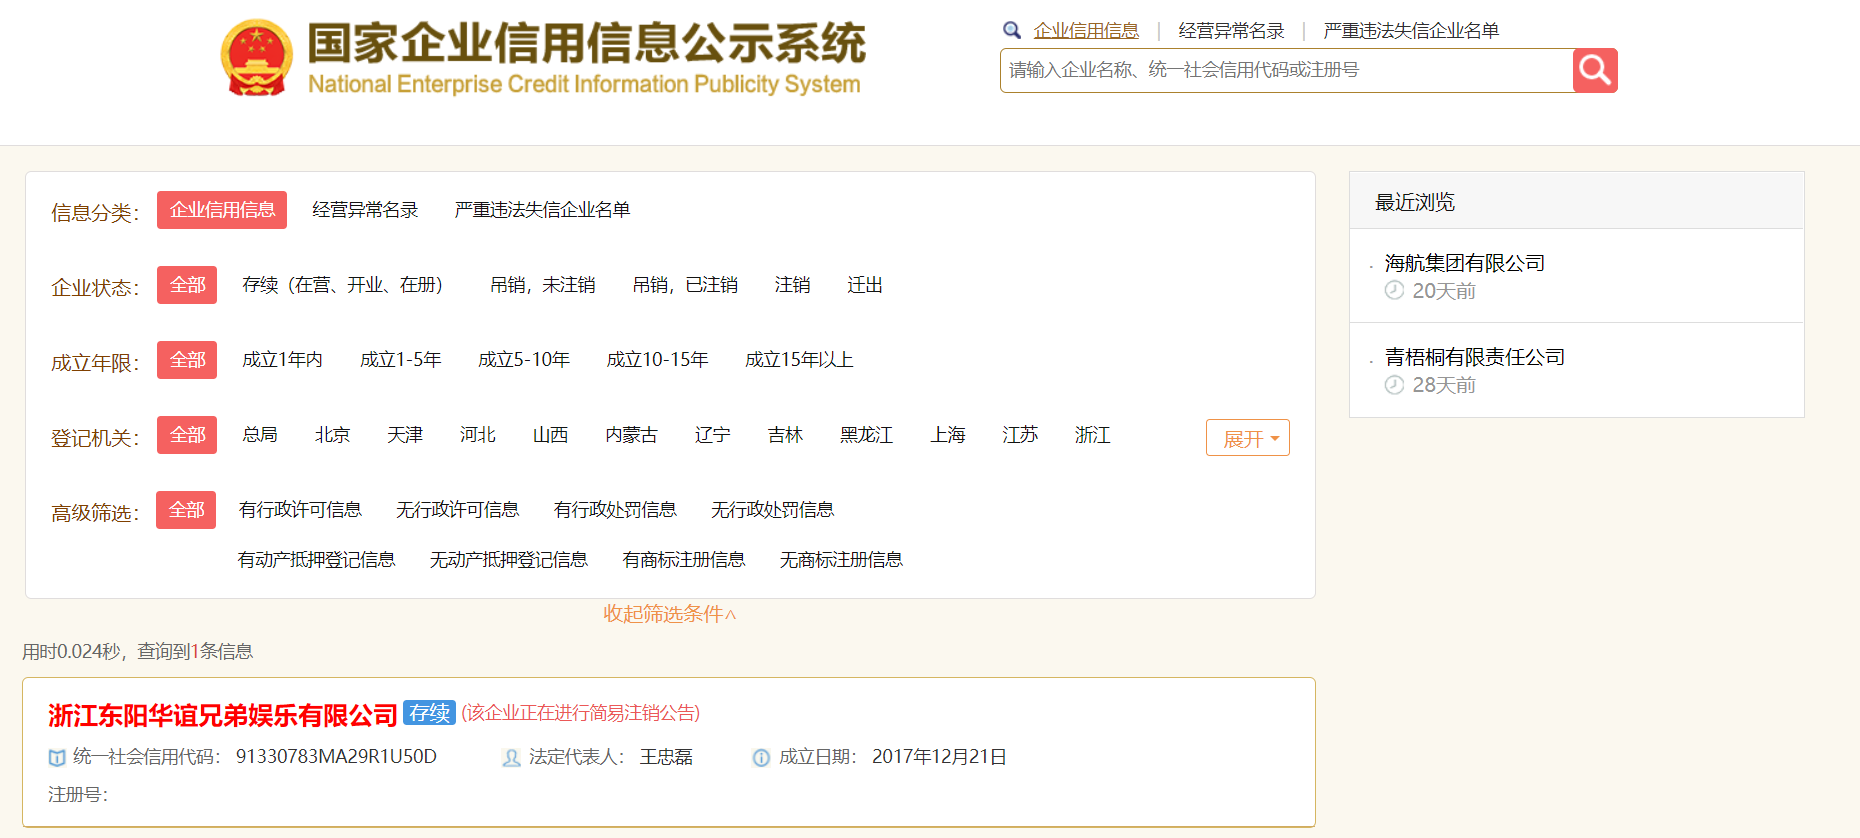This screenshot has width=1860, height=838.
Task: Choose 总局 registration authority
Action: click(260, 435)
